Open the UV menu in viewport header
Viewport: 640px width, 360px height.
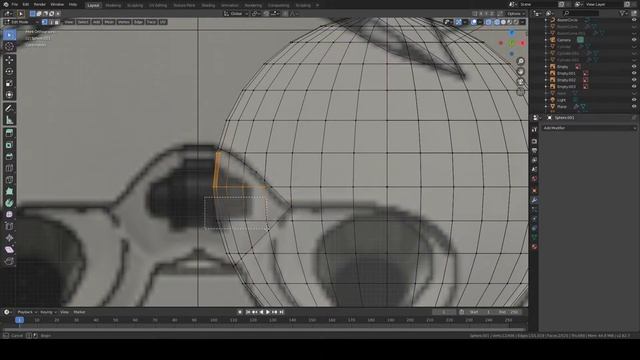(x=163, y=22)
